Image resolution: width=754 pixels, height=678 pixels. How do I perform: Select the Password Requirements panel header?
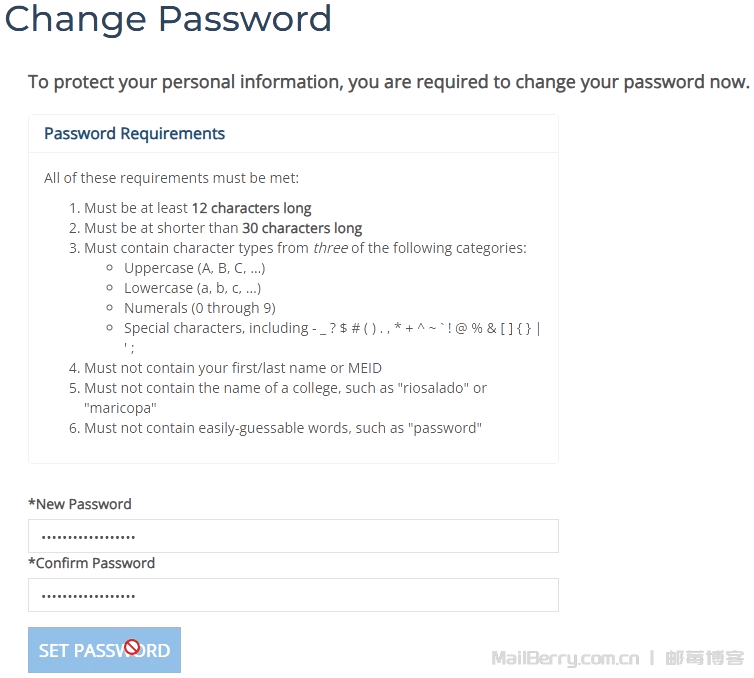pos(135,134)
